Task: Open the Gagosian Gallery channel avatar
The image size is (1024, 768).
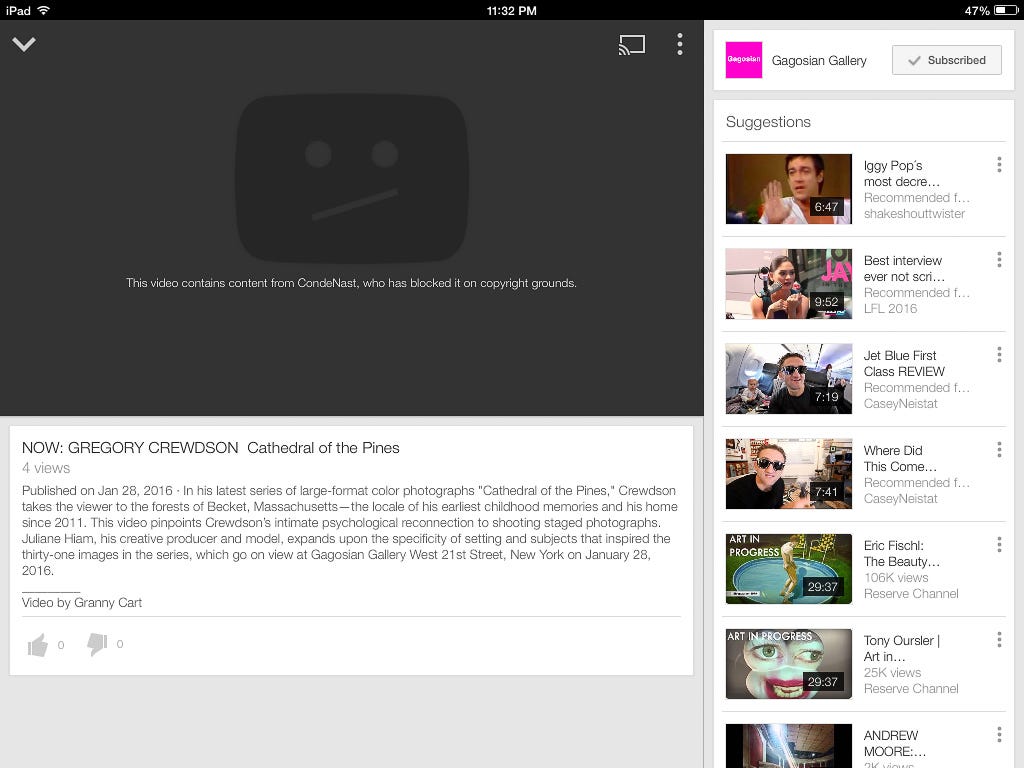Action: point(744,60)
